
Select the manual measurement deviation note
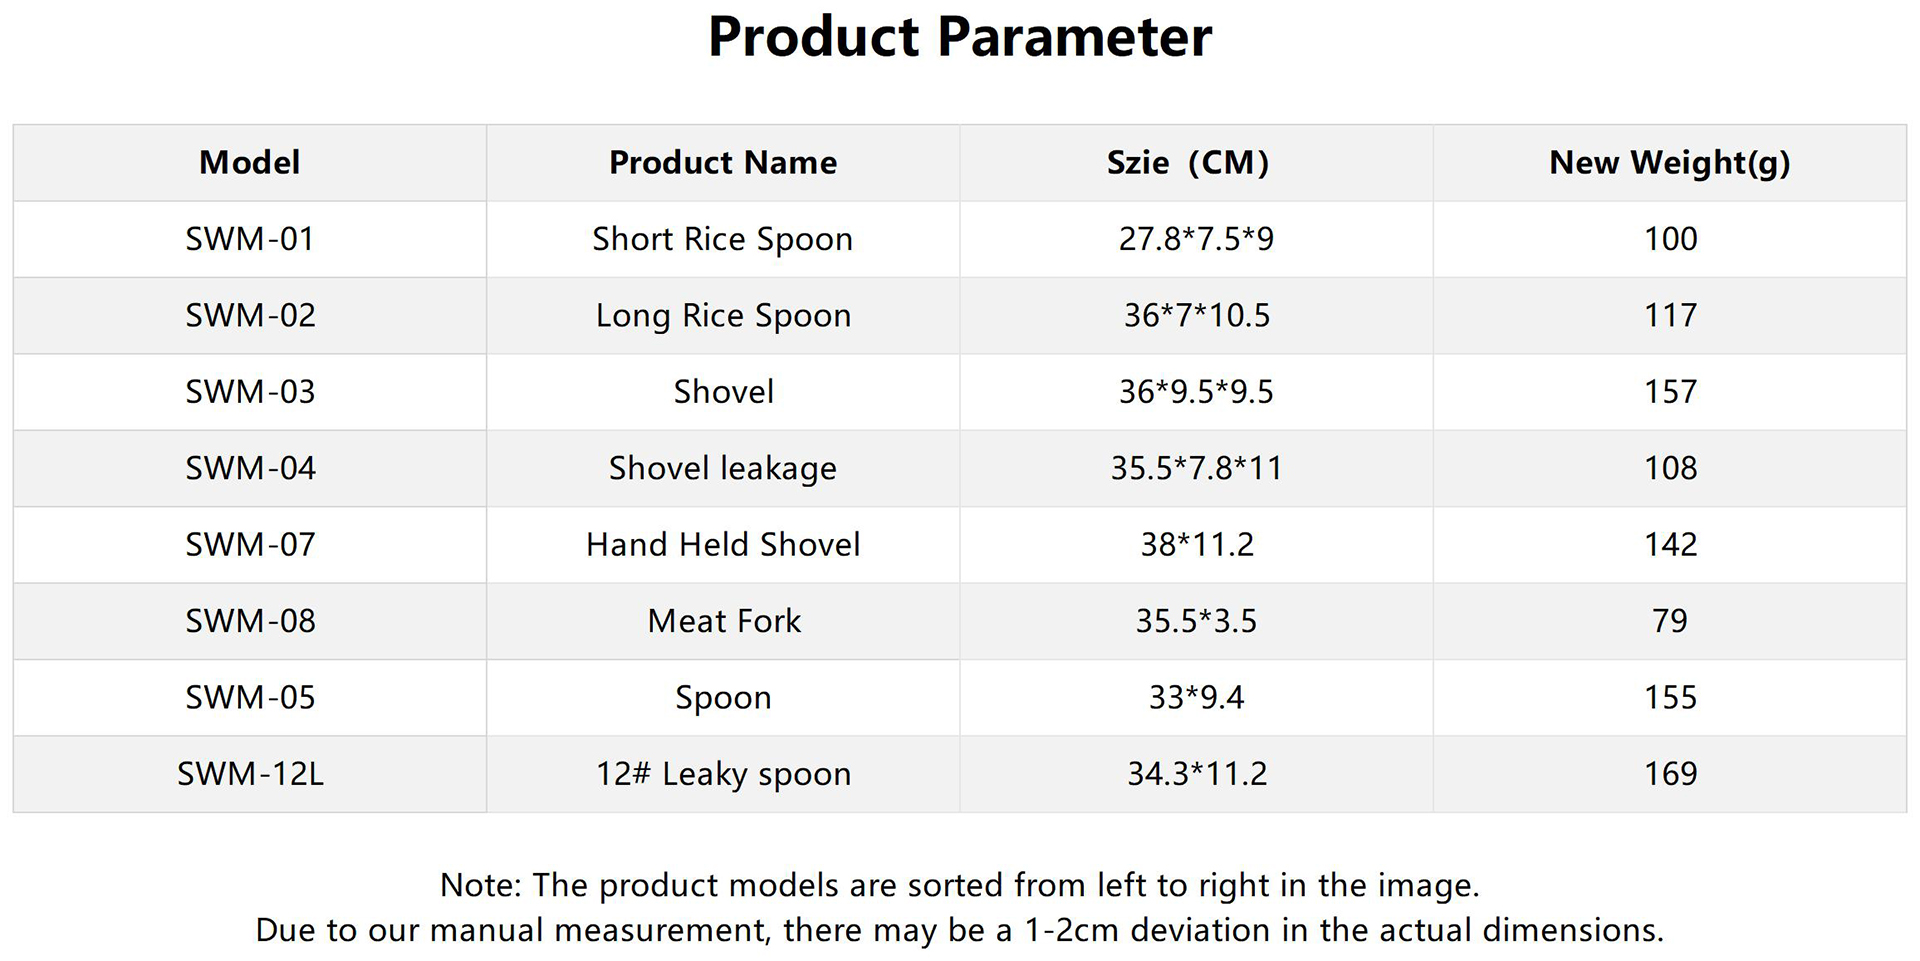960,930
